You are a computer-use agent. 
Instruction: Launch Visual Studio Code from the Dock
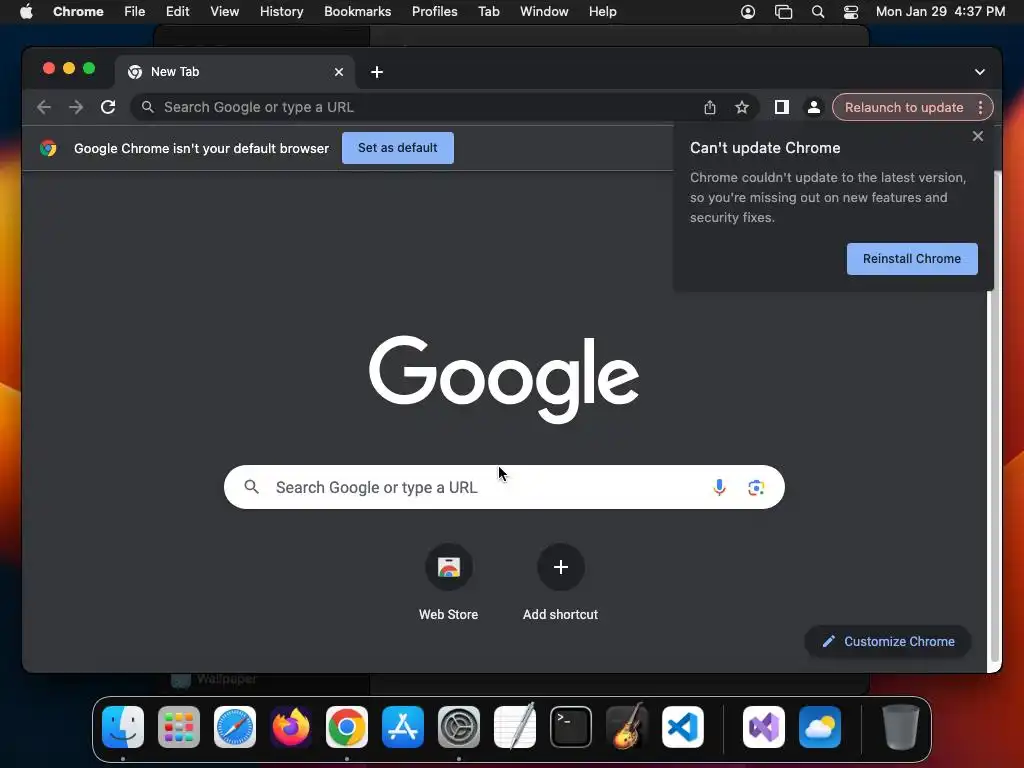(683, 727)
